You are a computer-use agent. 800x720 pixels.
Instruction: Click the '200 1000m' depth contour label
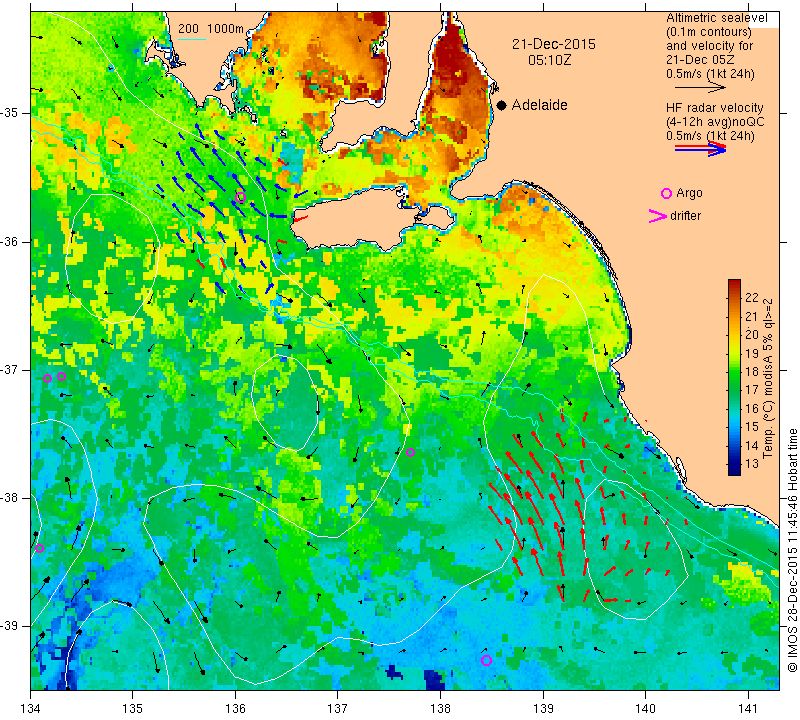click(211, 29)
